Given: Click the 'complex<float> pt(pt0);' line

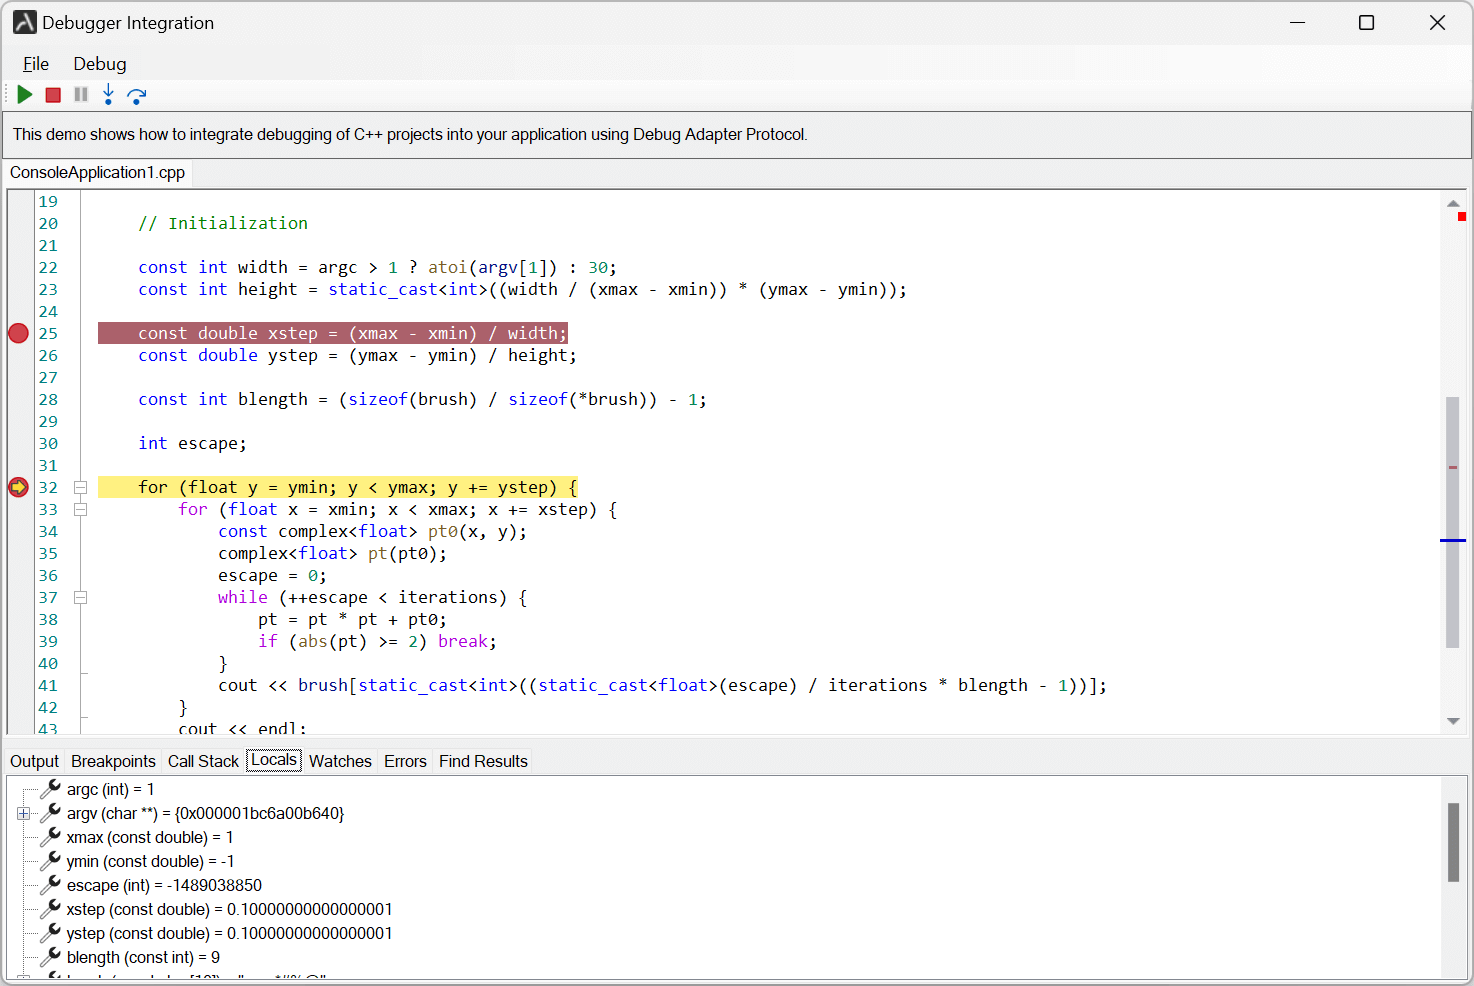Looking at the screenshot, I should 332,554.
